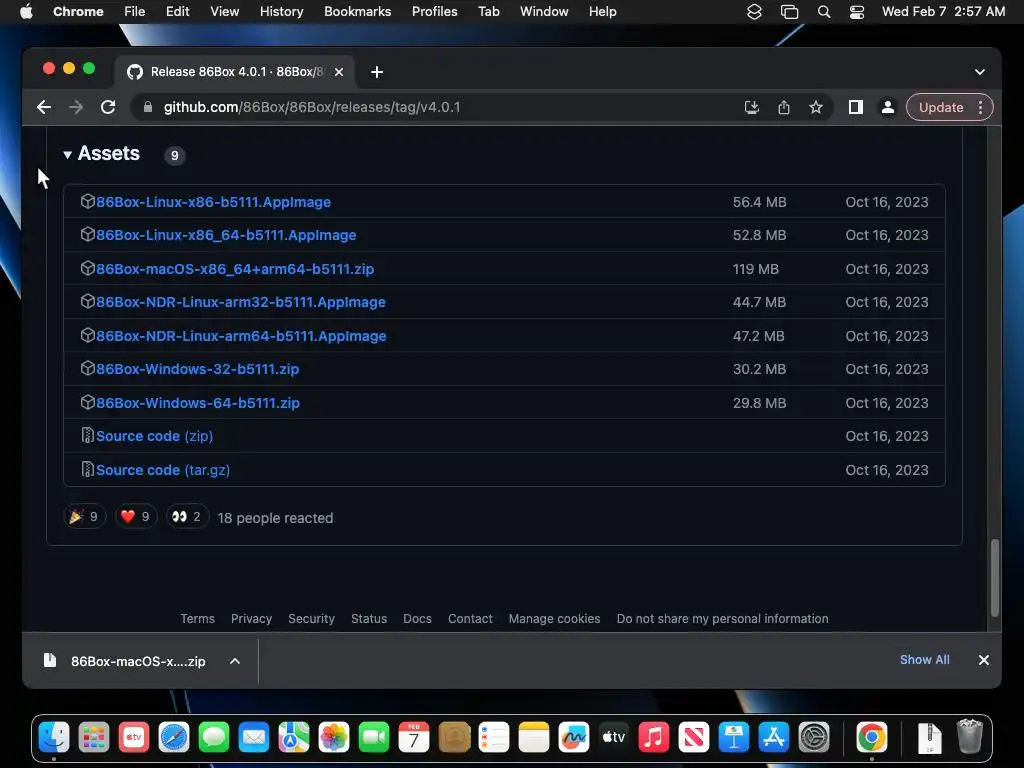The height and width of the screenshot is (768, 1024).
Task: Click the eyes reaction with 2
Action: (187, 517)
